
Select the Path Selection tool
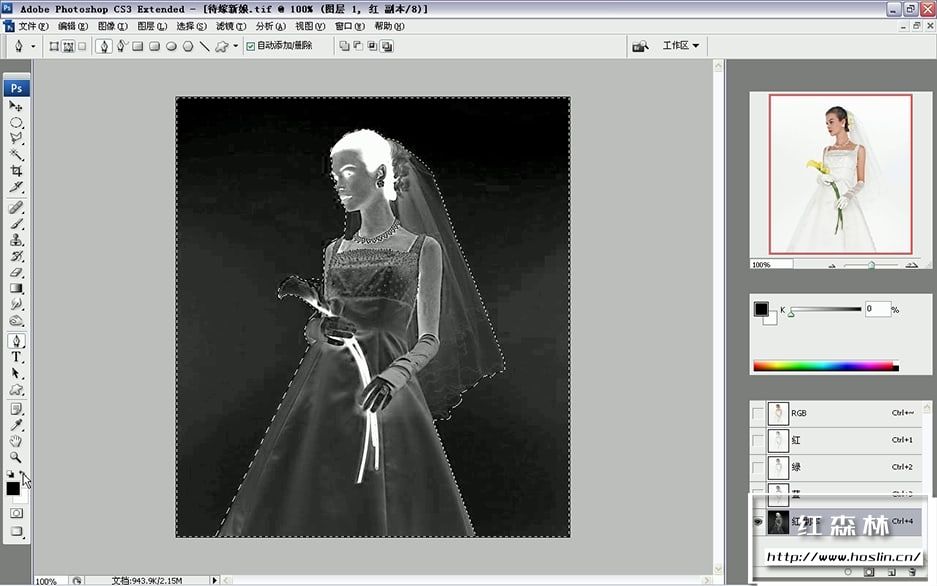coord(16,373)
